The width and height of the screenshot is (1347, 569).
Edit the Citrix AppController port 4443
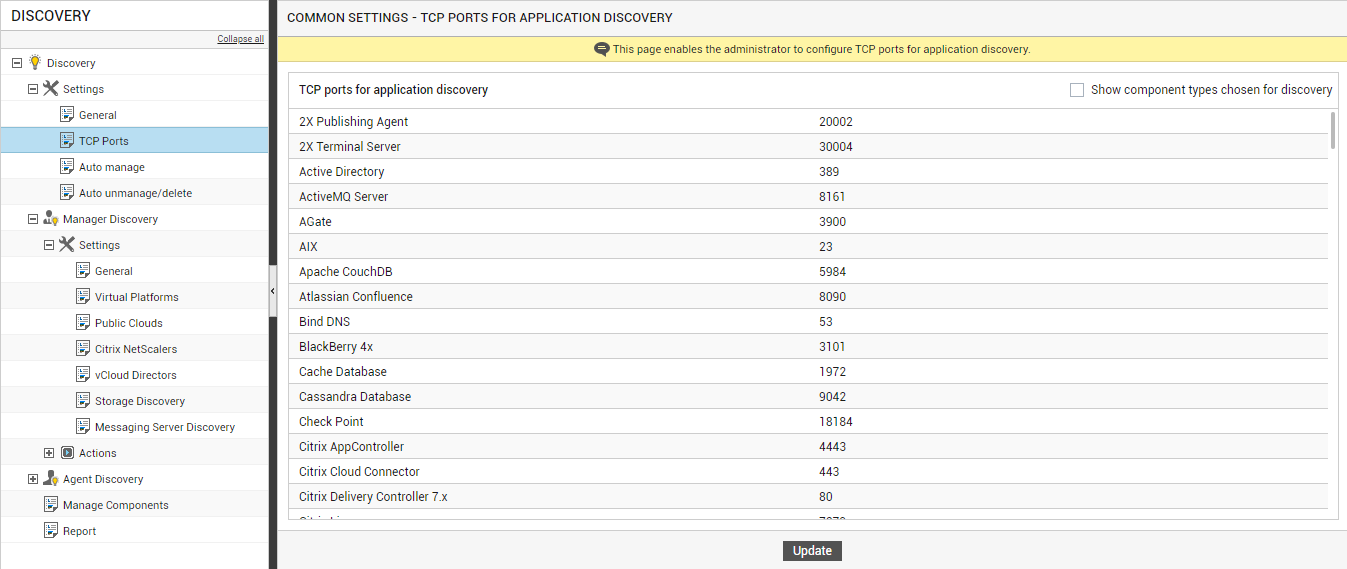click(x=833, y=447)
